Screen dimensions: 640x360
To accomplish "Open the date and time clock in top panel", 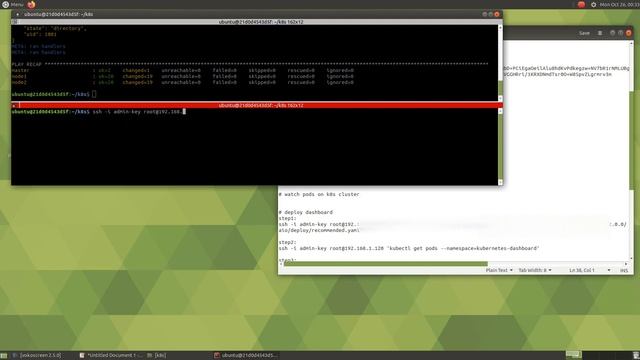I will click(x=619, y=4).
